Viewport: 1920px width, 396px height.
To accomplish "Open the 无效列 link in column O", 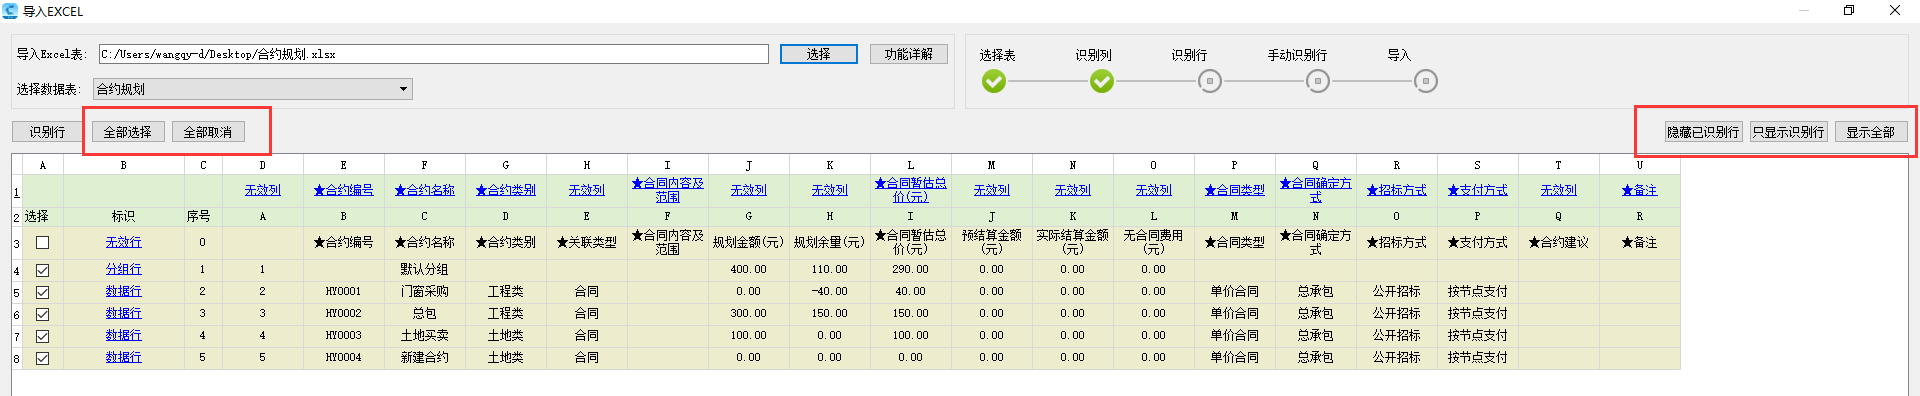I will tap(1153, 190).
